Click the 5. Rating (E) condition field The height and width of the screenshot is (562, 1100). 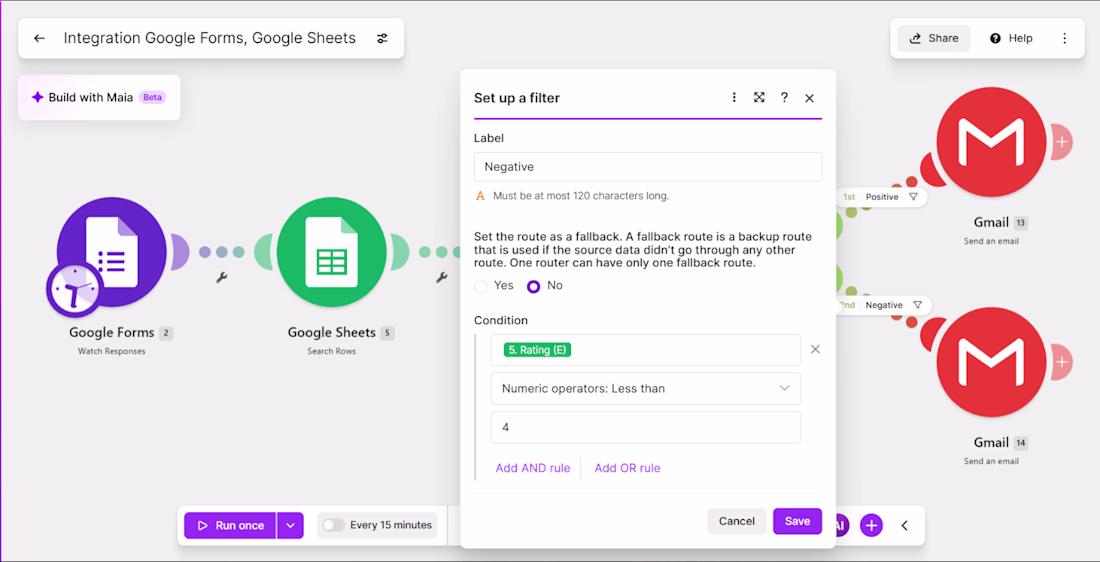pos(645,350)
